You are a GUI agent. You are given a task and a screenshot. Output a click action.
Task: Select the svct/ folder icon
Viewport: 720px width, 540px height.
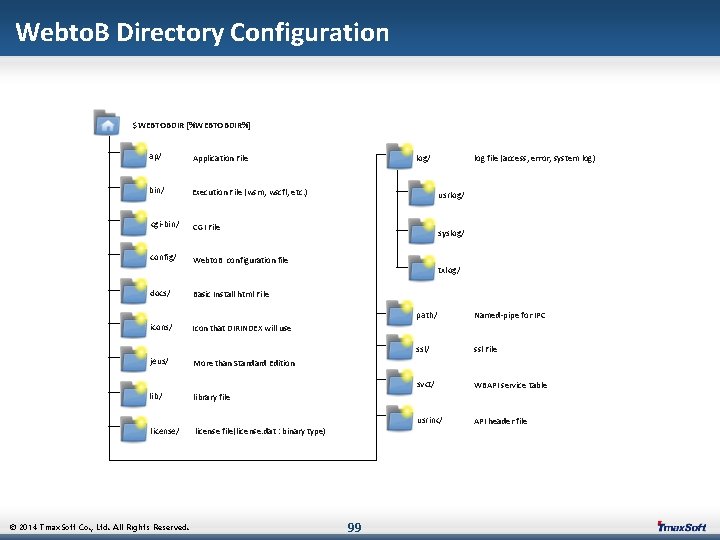(x=399, y=382)
